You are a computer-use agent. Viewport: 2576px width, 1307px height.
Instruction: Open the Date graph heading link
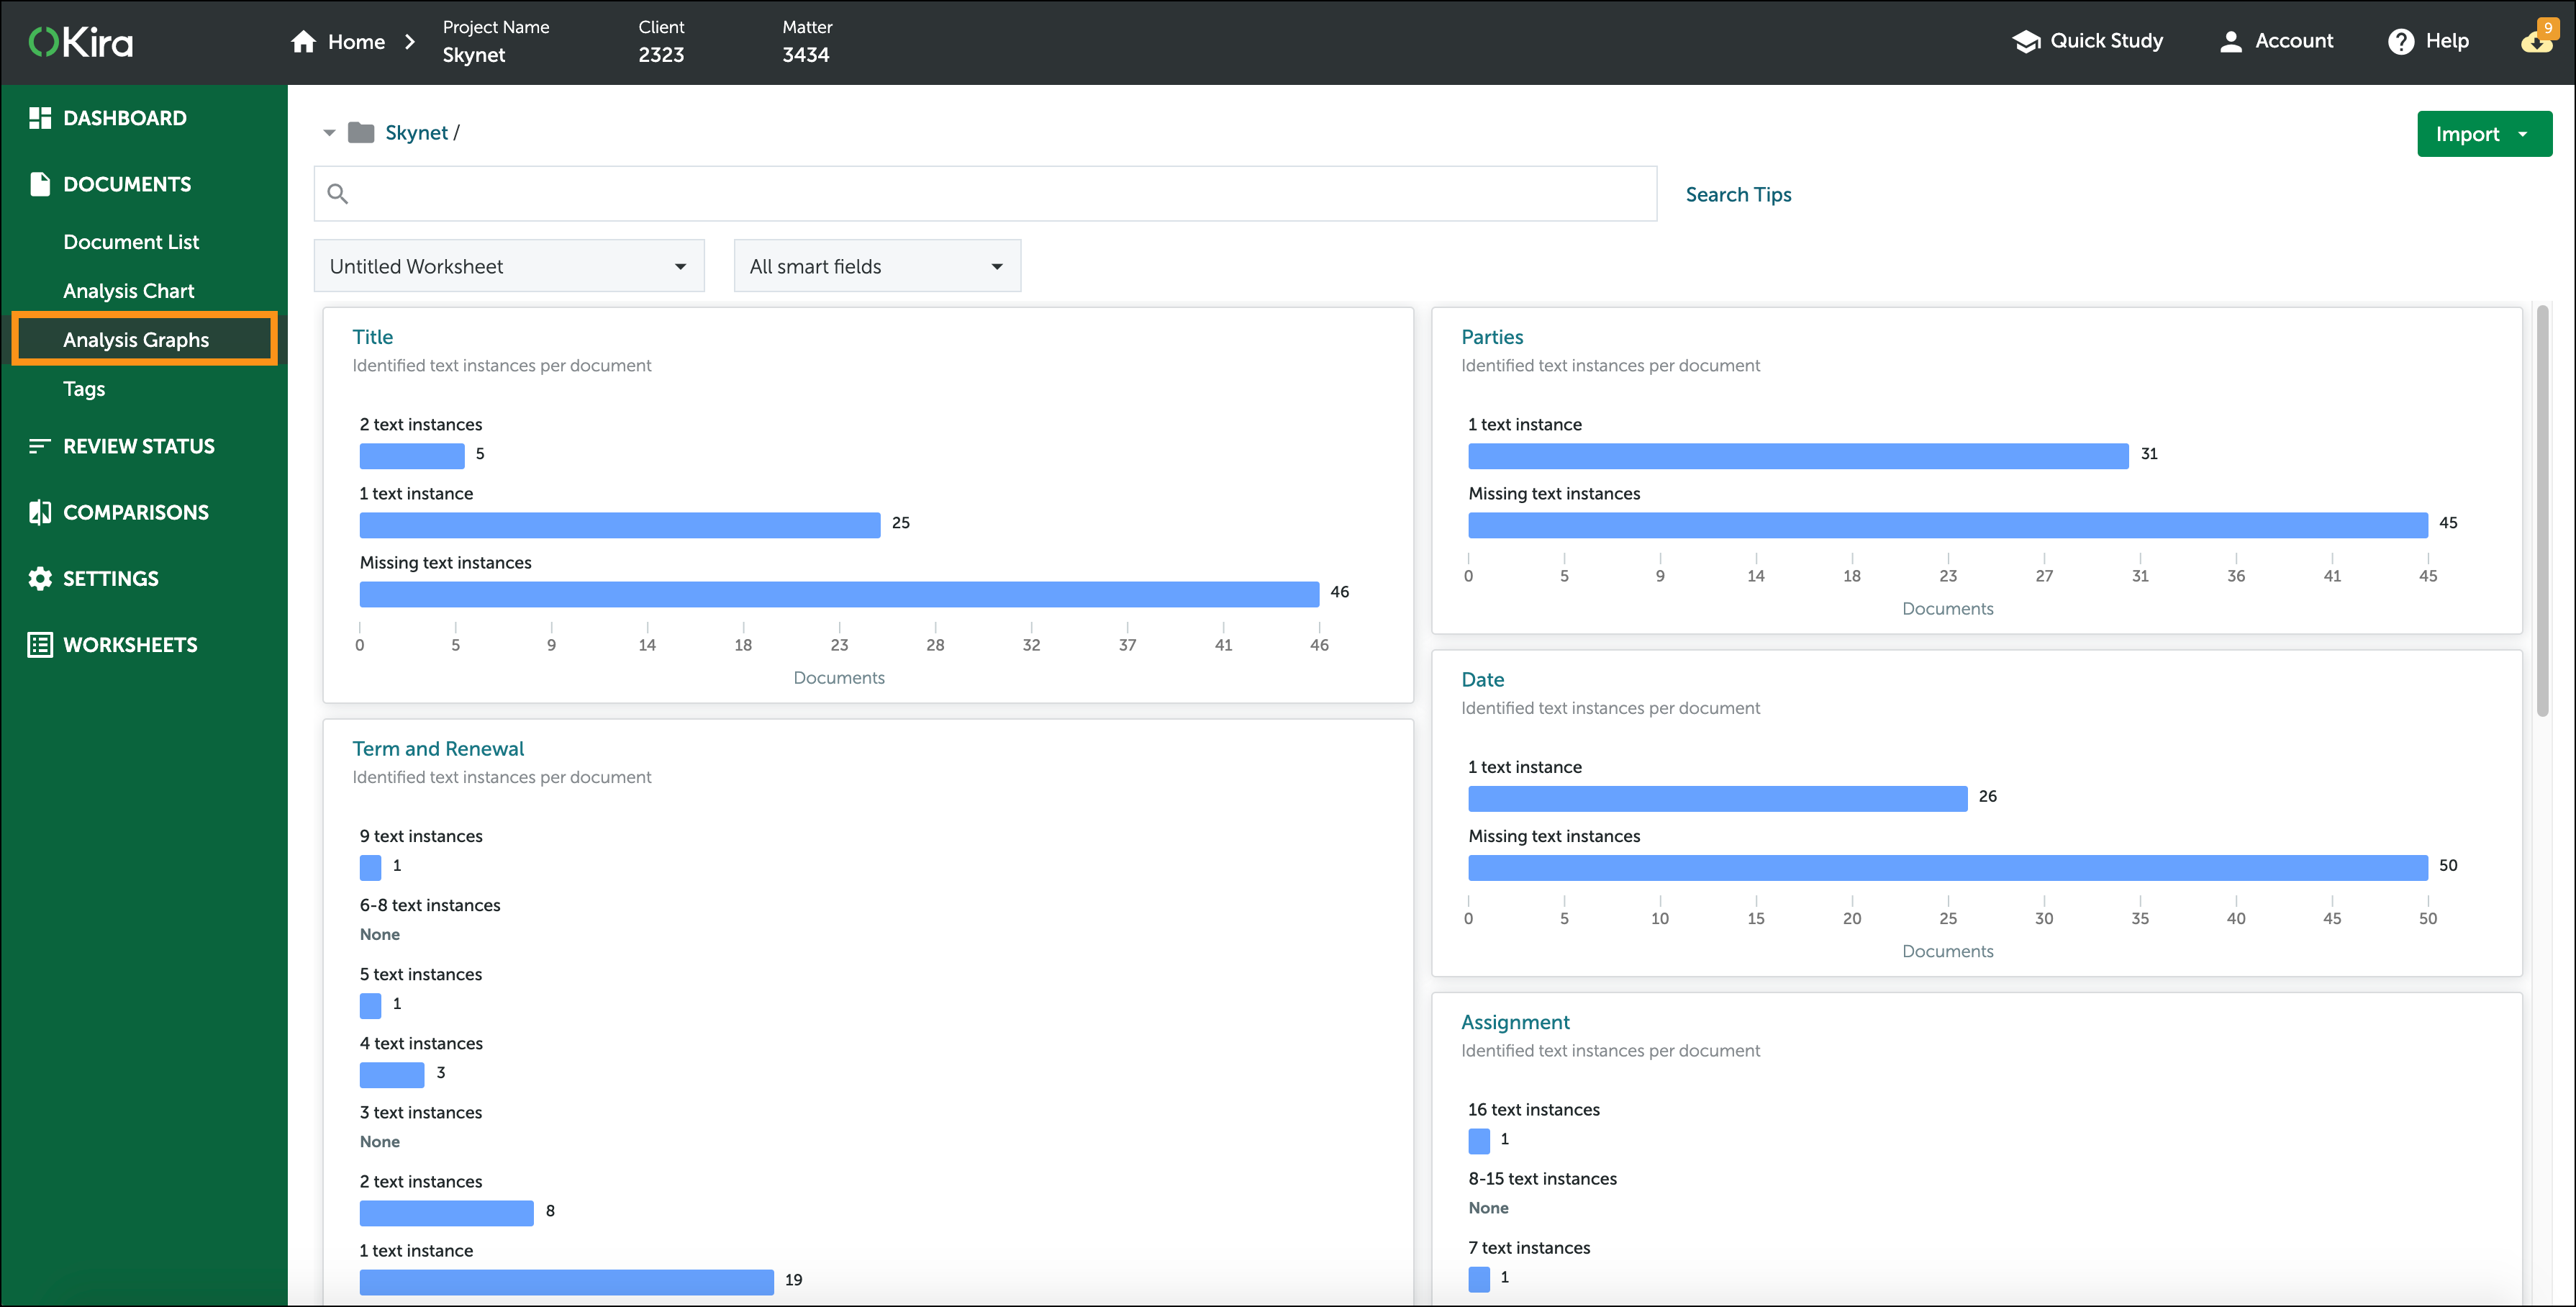tap(1482, 680)
